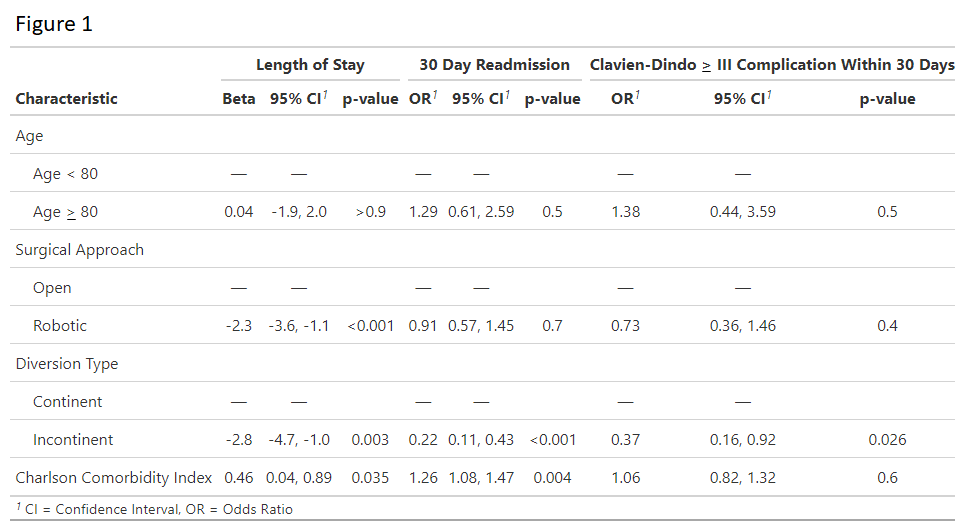
Task: Select the "Incontinent" row label
Action: [73, 440]
